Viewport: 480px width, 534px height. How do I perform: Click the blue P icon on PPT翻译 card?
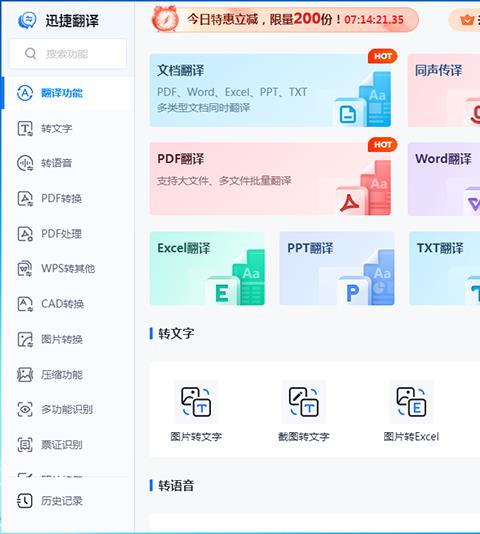tap(353, 293)
